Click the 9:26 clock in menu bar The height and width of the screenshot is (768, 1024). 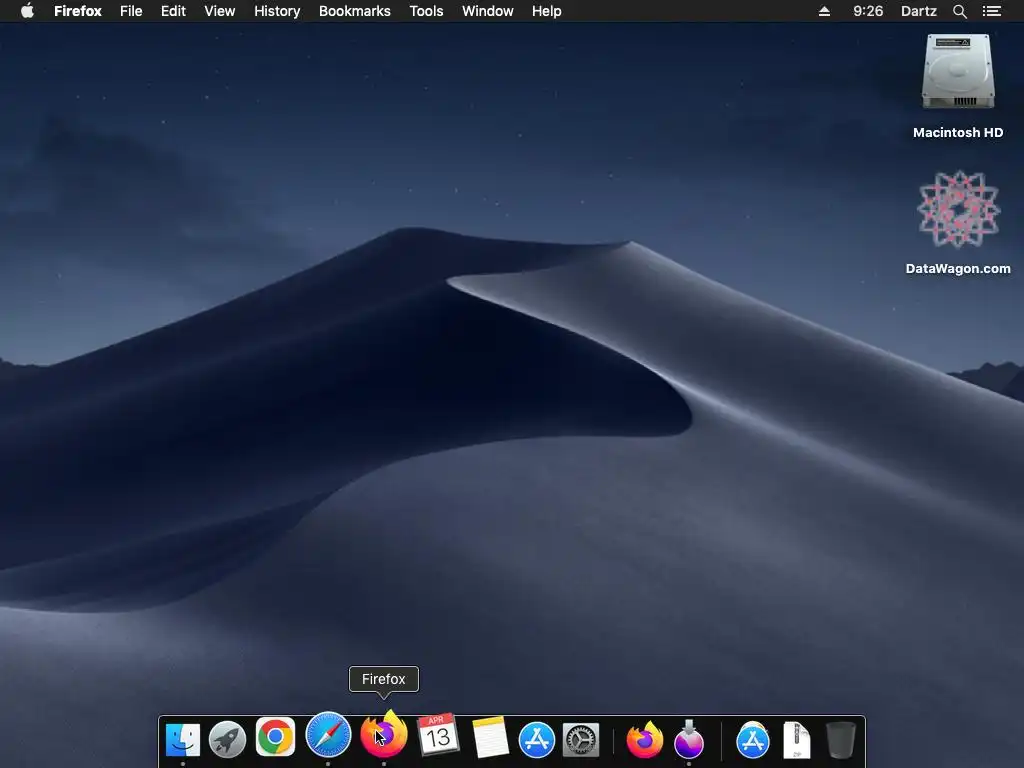(x=868, y=11)
